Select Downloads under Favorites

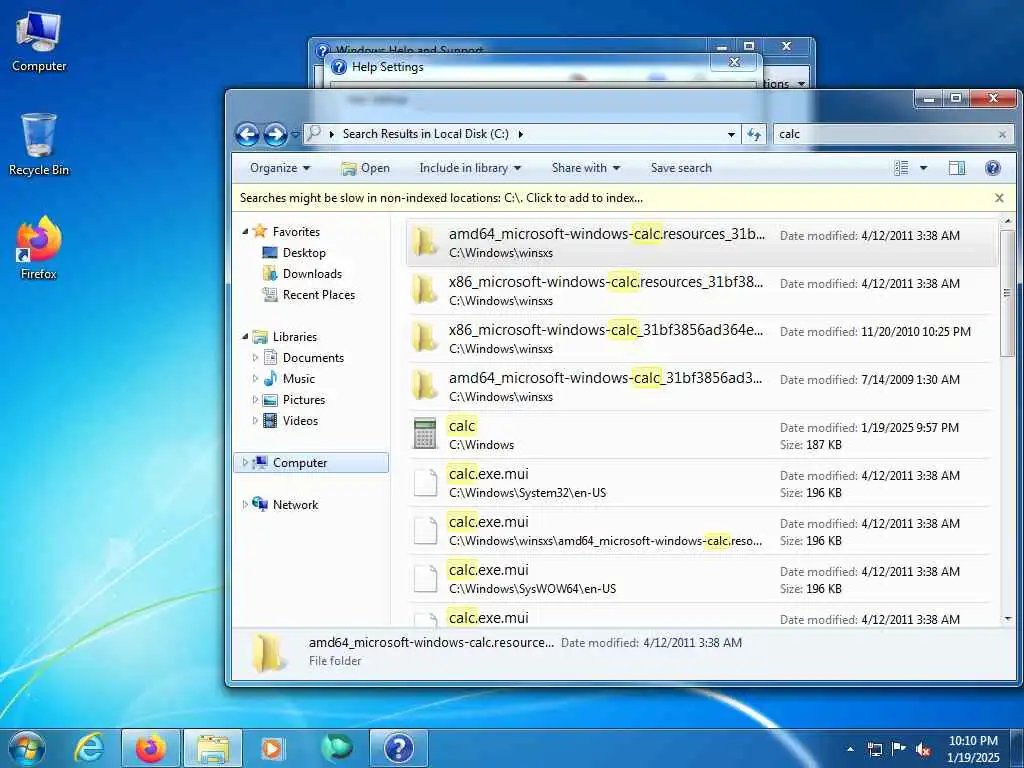tap(312, 274)
